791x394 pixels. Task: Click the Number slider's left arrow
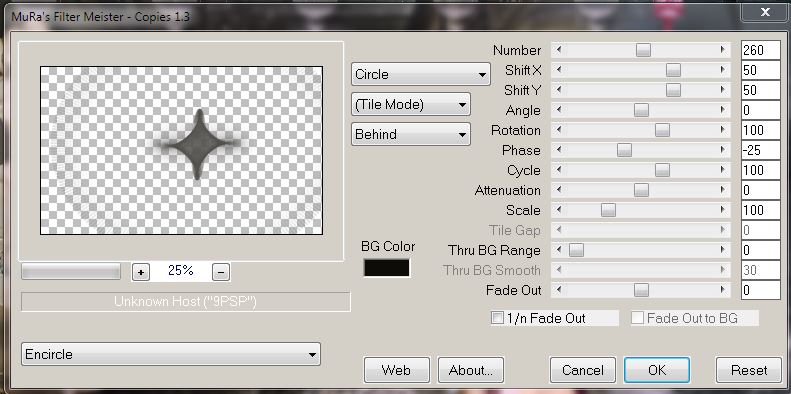click(559, 50)
